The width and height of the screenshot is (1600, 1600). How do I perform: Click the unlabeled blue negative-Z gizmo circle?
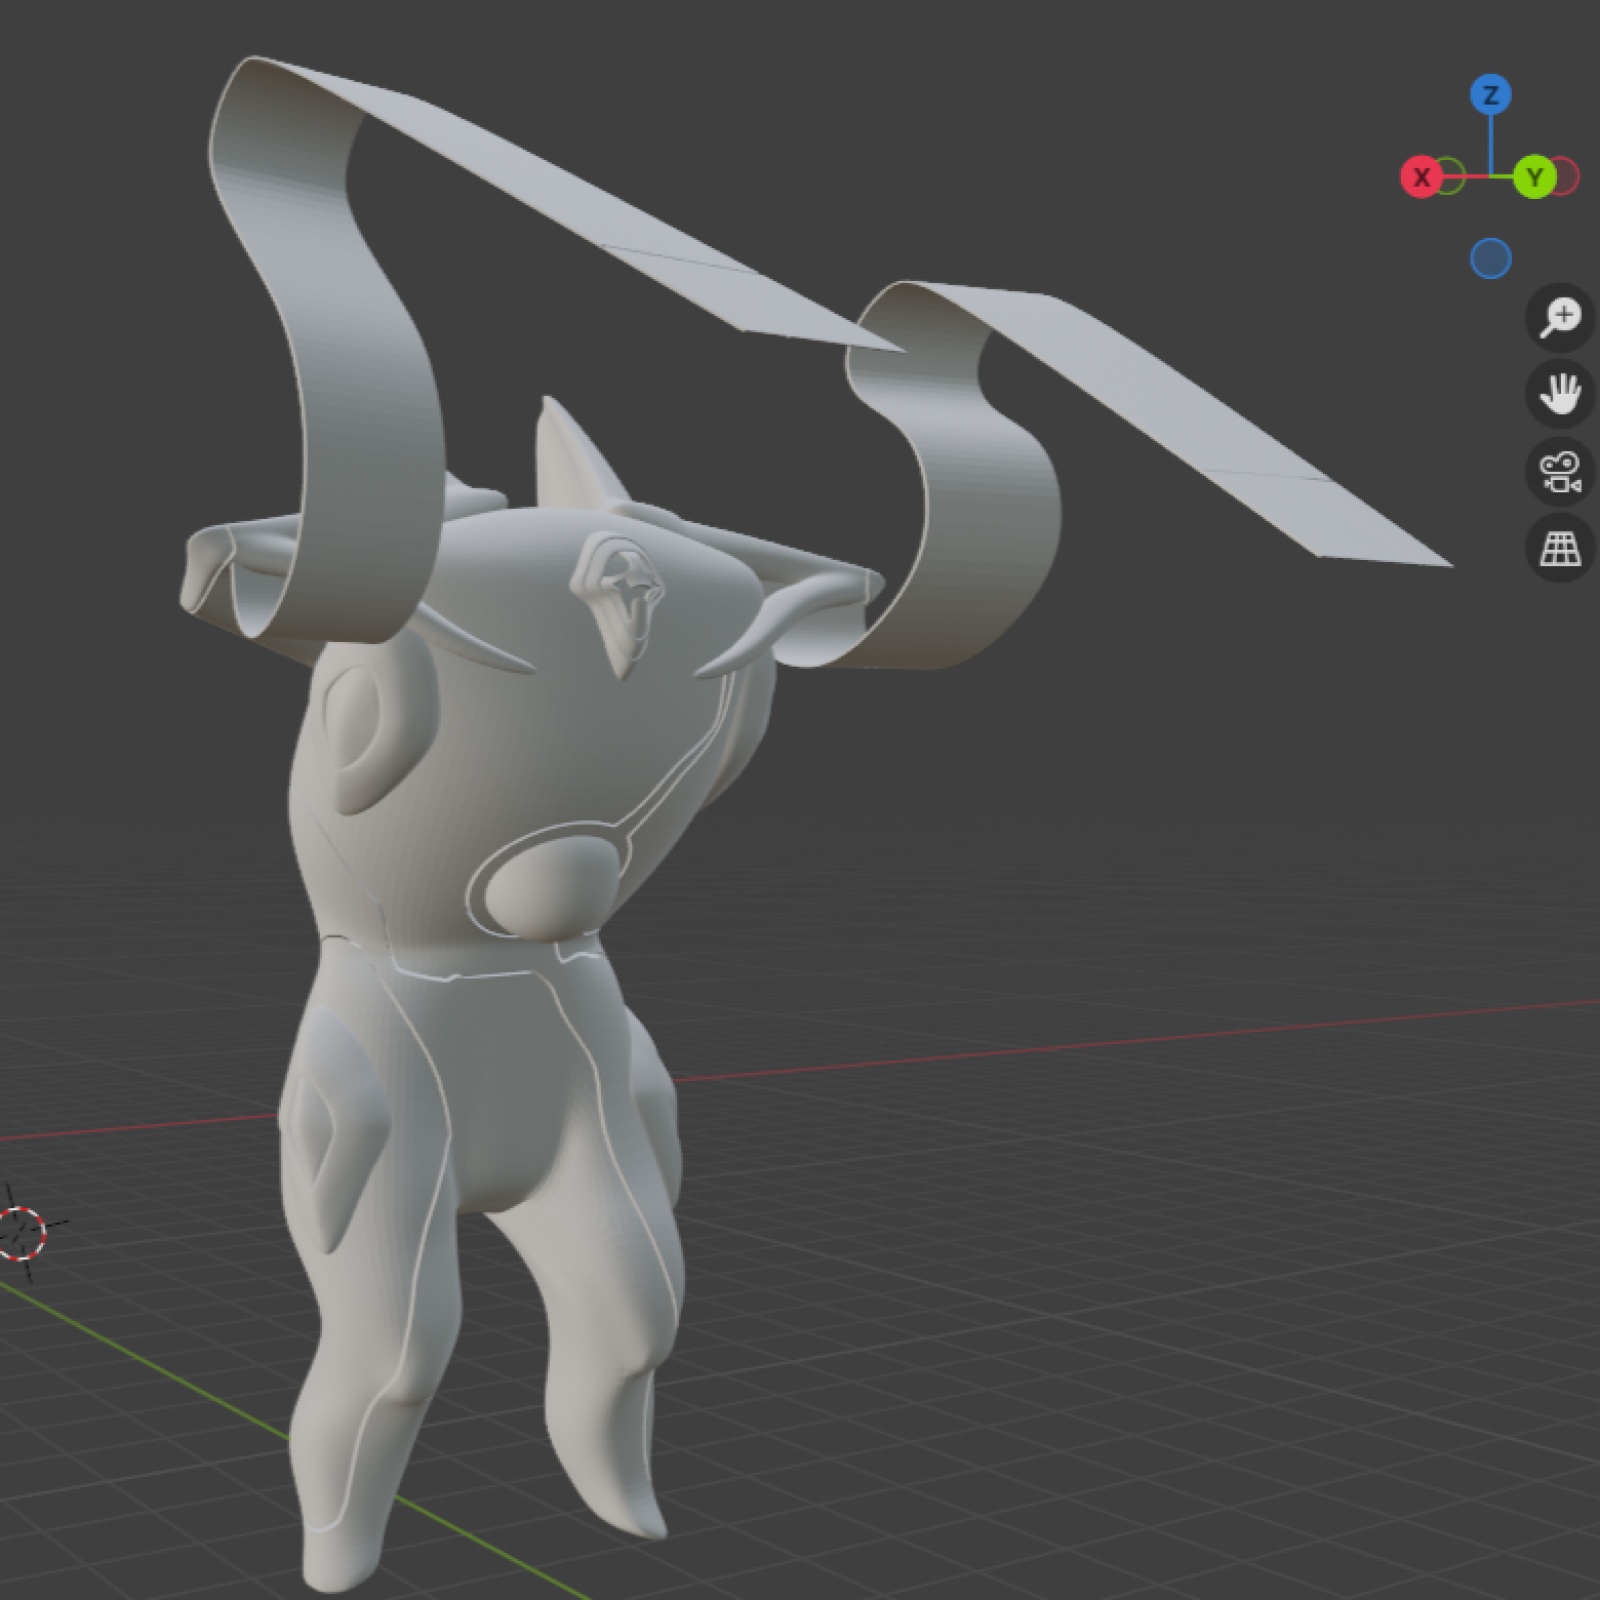click(1490, 259)
